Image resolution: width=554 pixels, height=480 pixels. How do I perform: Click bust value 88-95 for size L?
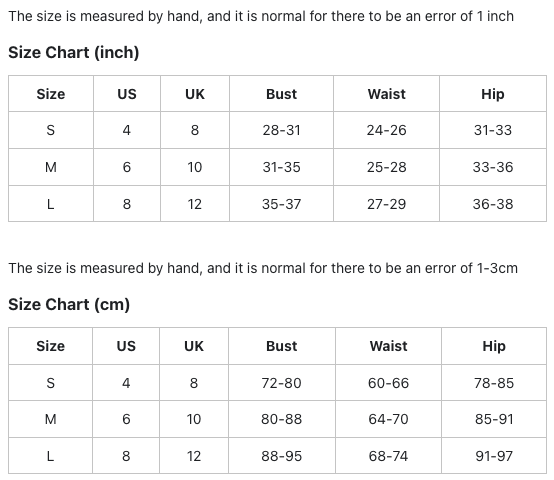[281, 456]
